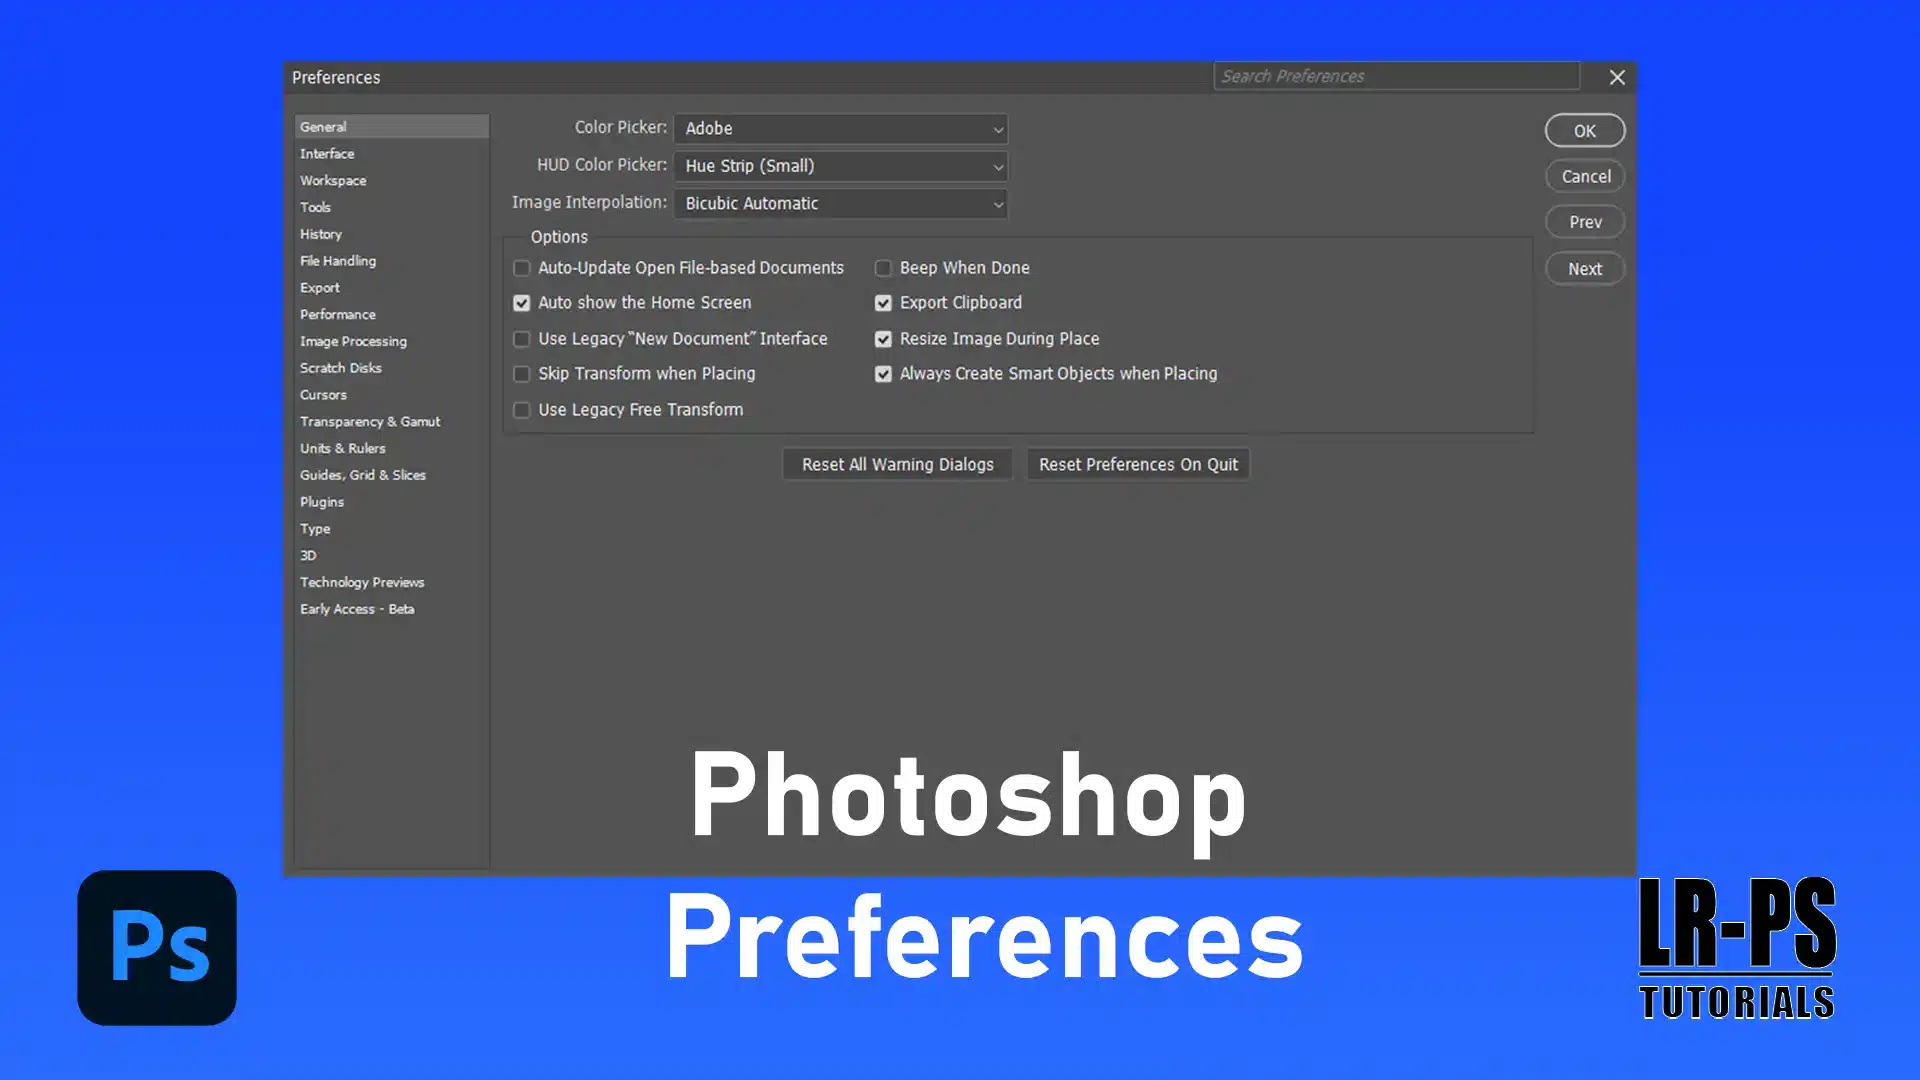Click the Early Access - Beta sidebar item
The height and width of the screenshot is (1080, 1920).
coord(357,608)
